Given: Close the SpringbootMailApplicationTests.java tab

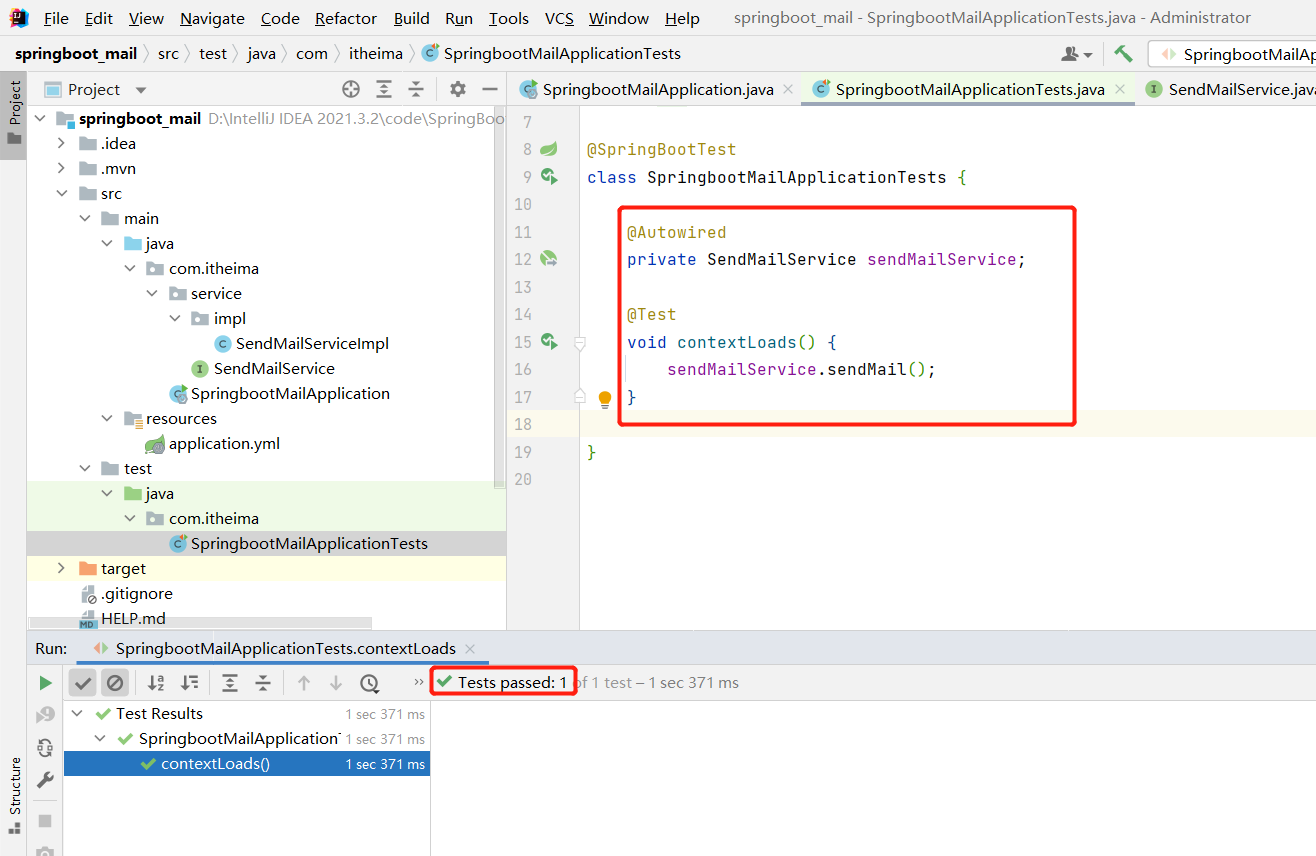Looking at the screenshot, I should 1120,89.
